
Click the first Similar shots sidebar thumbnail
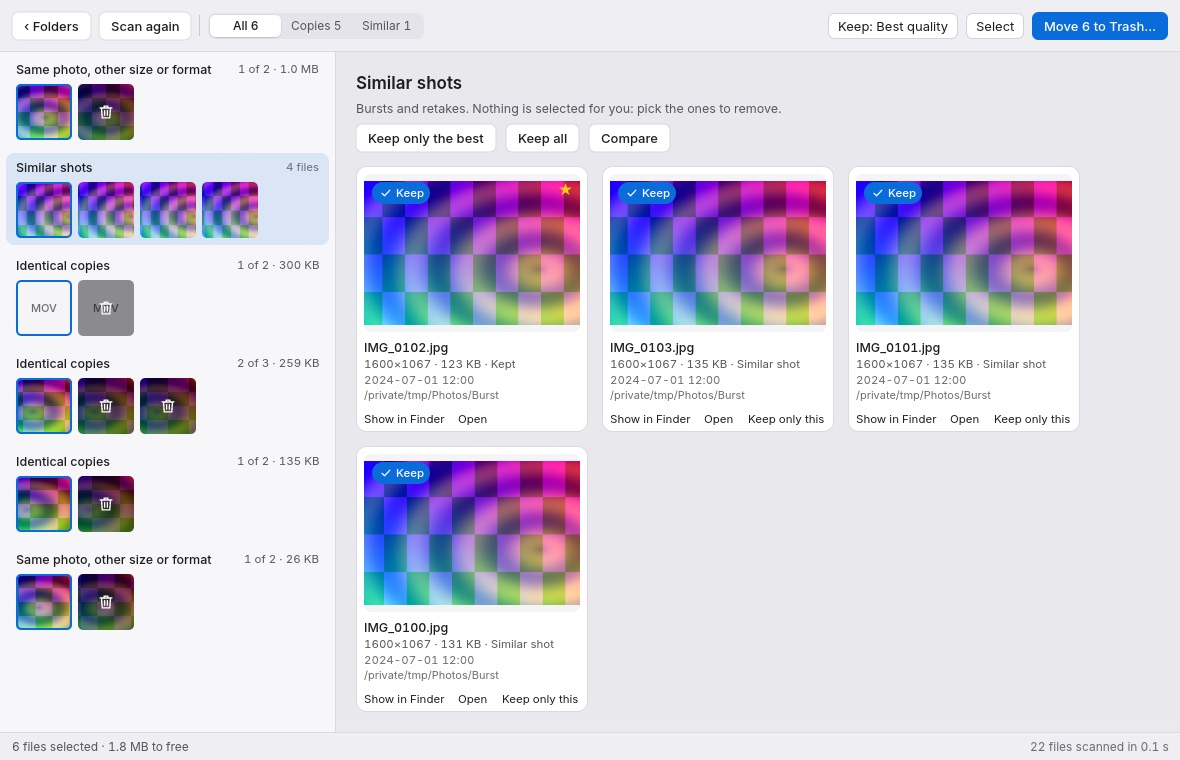[x=44, y=210]
